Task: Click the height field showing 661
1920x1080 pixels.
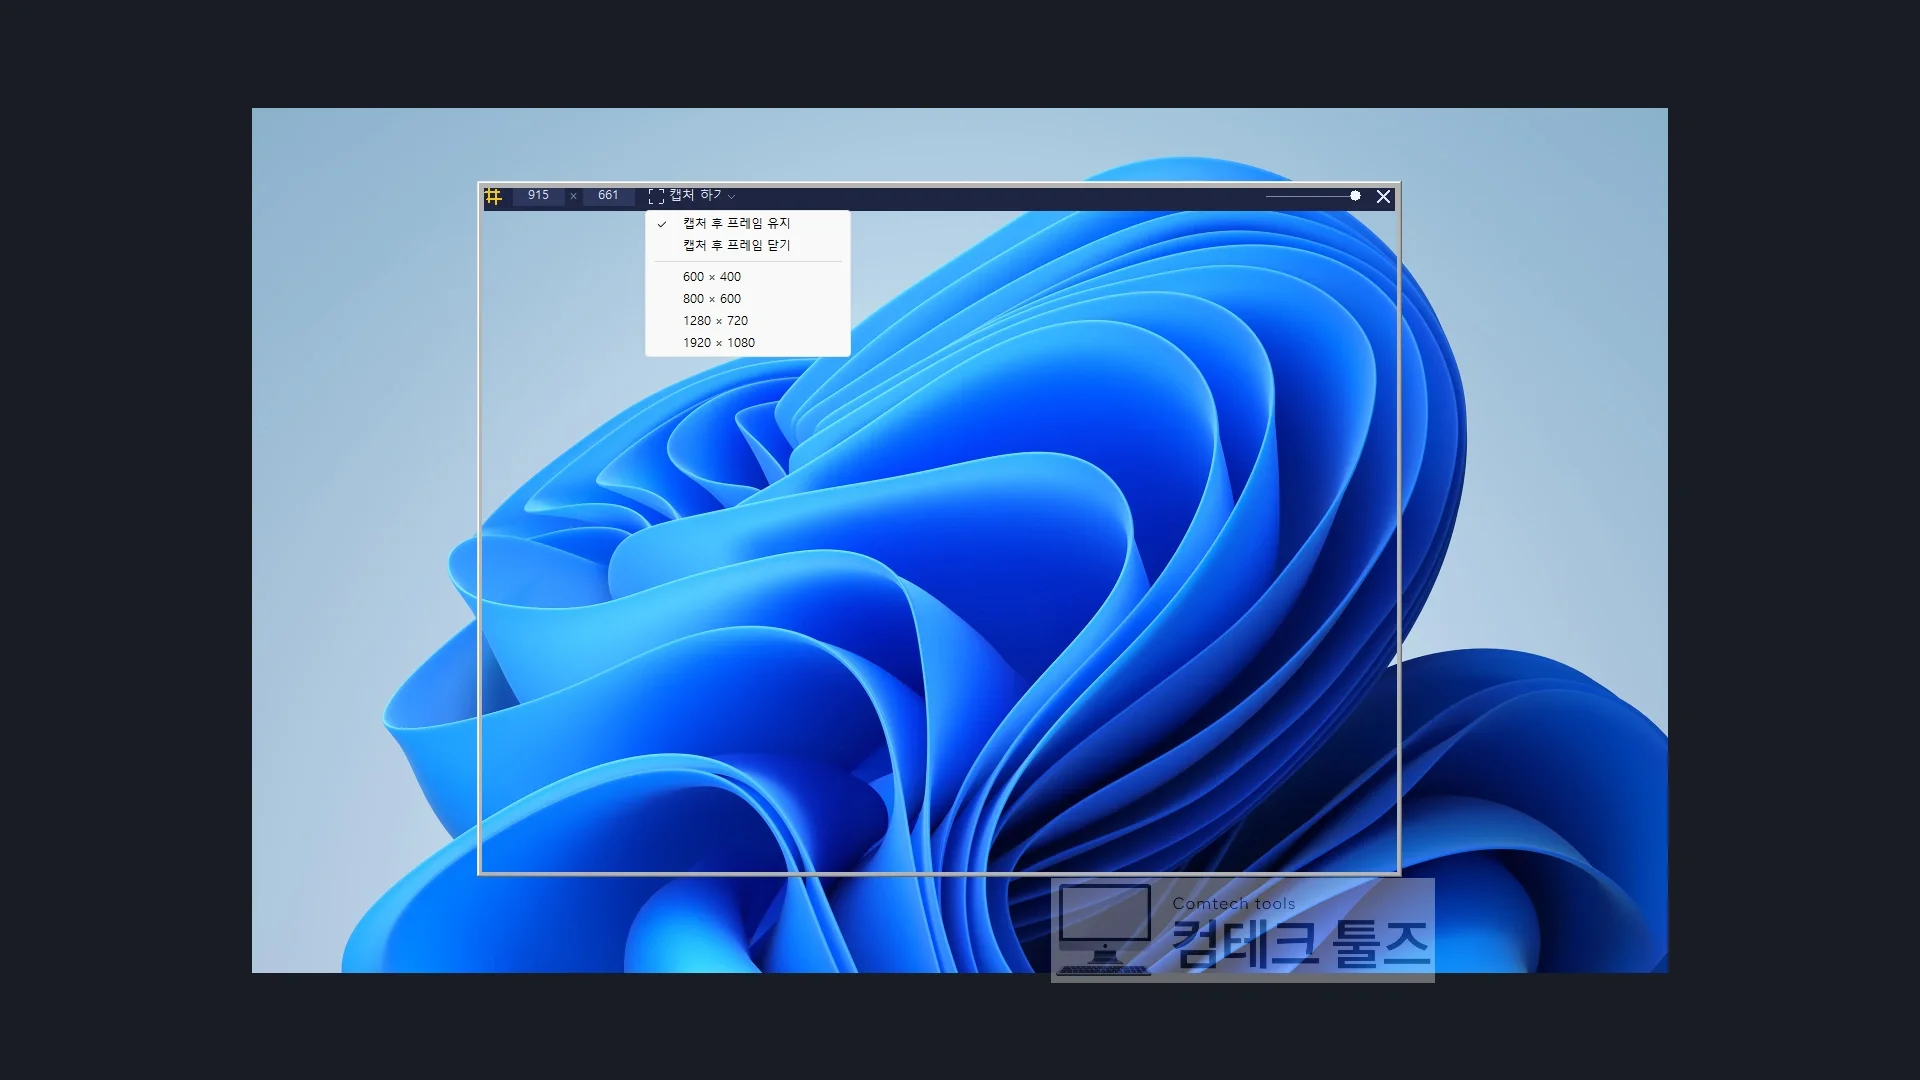Action: [608, 196]
